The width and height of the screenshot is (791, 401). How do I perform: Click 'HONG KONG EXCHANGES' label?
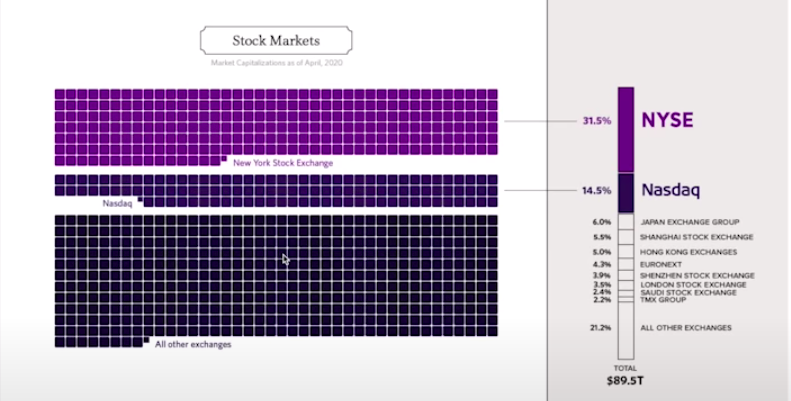pyautogui.click(x=689, y=252)
